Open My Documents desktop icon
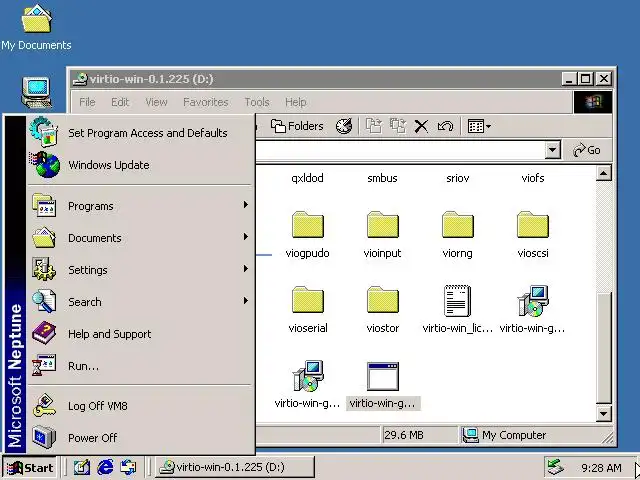 [x=36, y=27]
